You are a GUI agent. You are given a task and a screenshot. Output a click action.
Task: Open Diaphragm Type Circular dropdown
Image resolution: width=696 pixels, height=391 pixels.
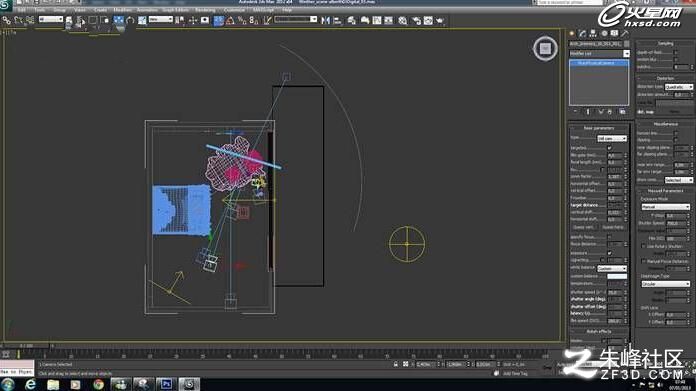(x=665, y=284)
